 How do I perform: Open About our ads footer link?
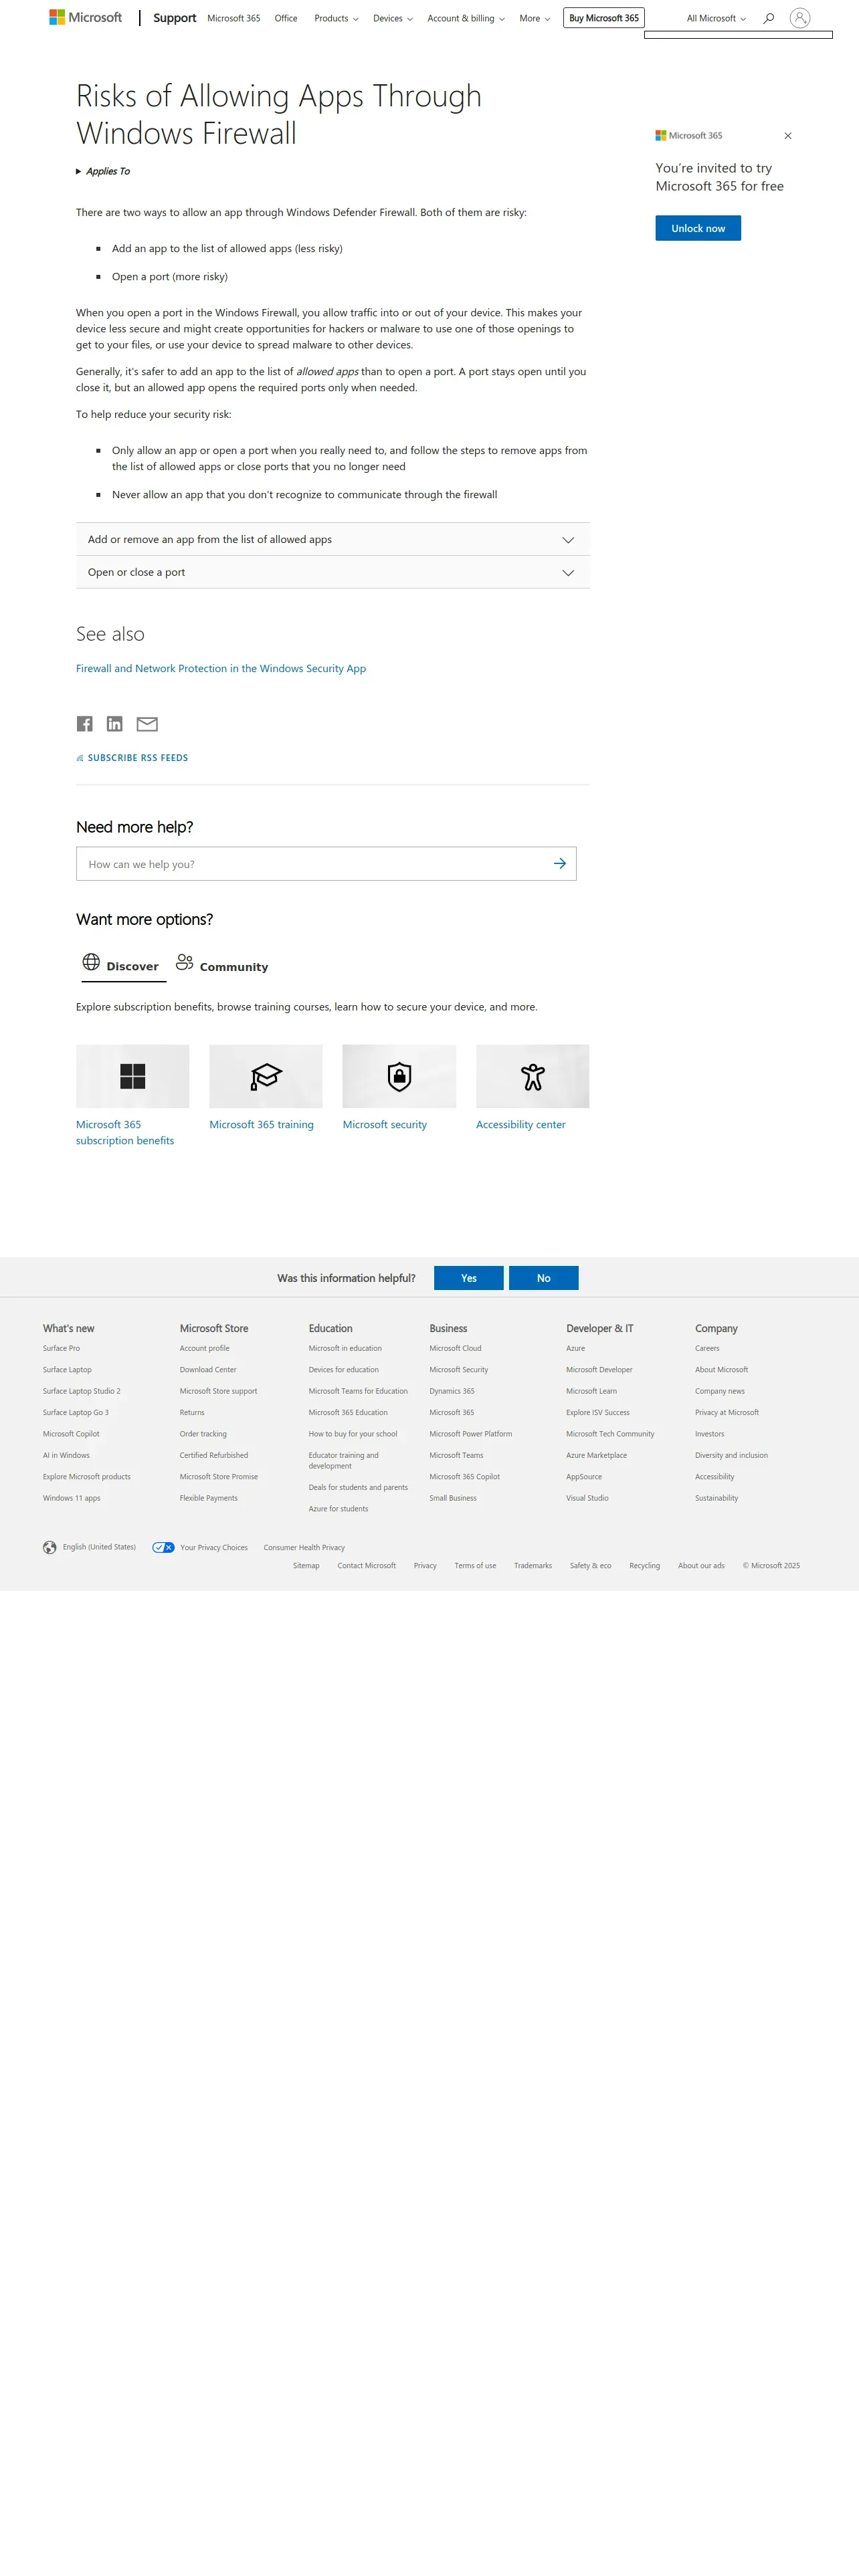(x=701, y=1565)
